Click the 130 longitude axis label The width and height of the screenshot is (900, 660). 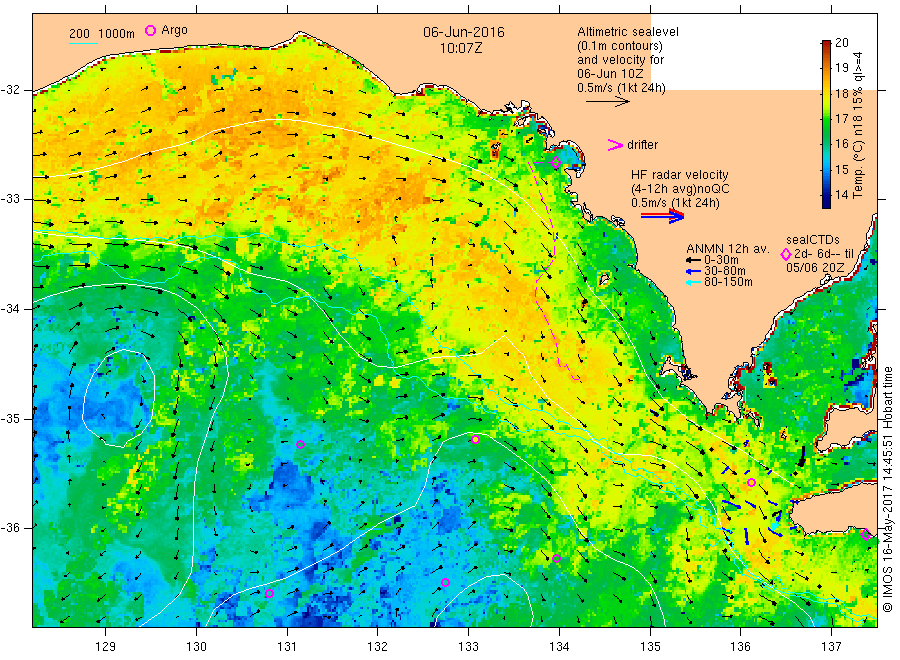tap(196, 647)
